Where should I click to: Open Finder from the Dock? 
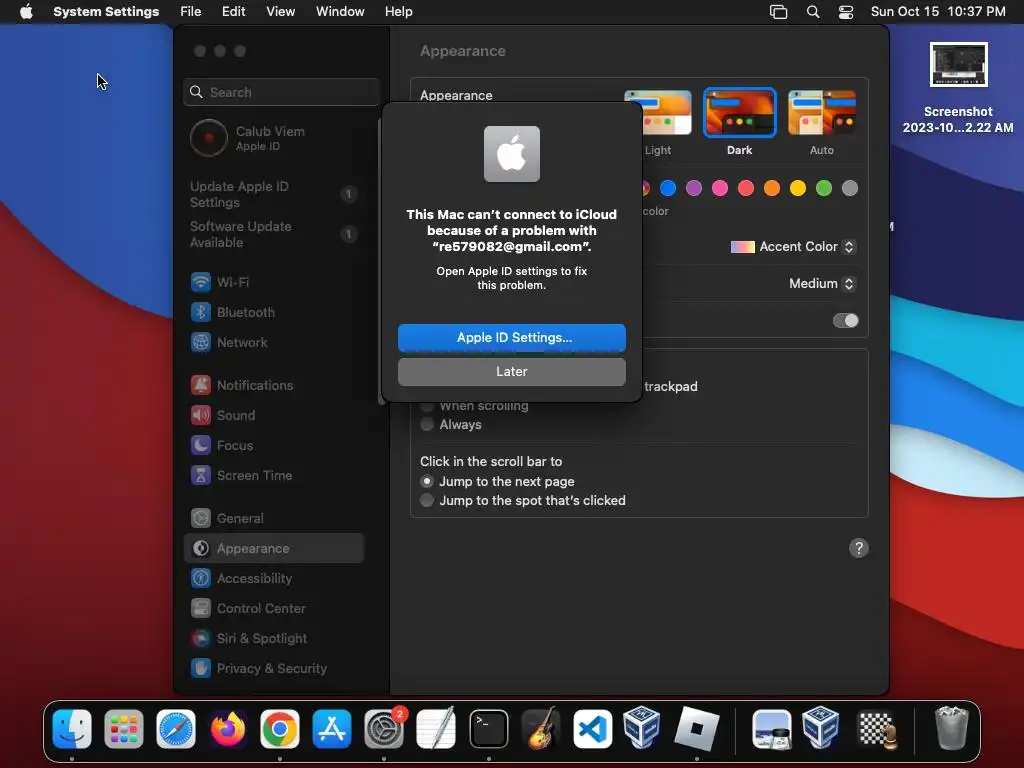coord(72,729)
